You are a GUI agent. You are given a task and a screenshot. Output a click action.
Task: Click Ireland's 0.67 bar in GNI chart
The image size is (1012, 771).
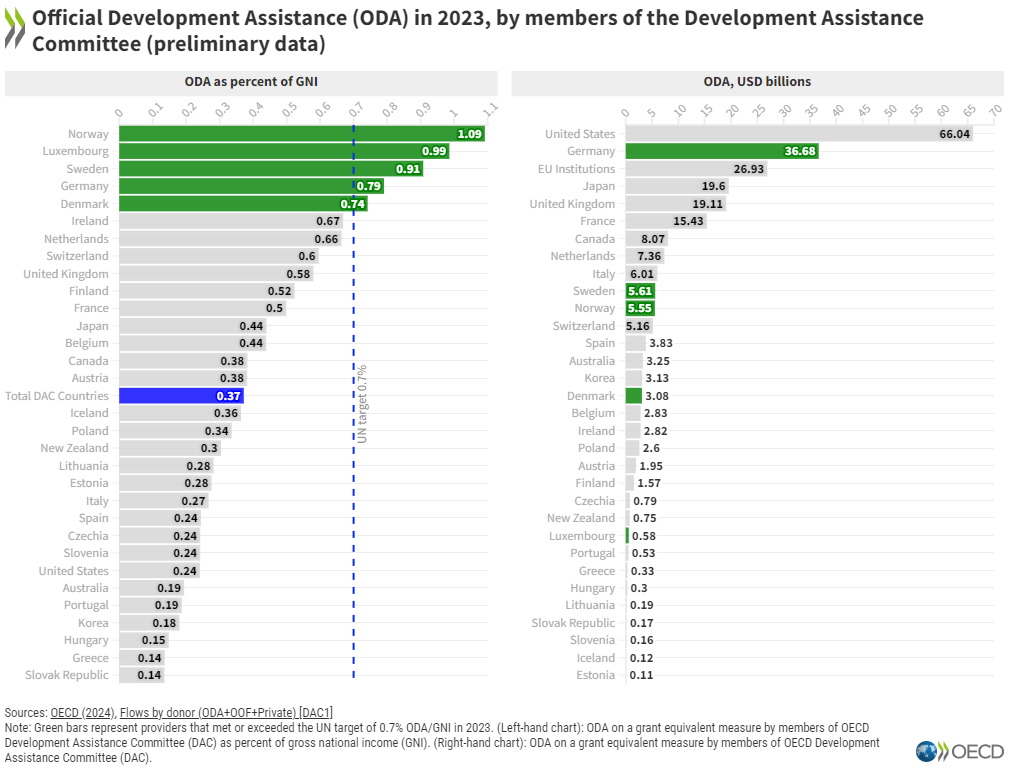click(x=230, y=221)
